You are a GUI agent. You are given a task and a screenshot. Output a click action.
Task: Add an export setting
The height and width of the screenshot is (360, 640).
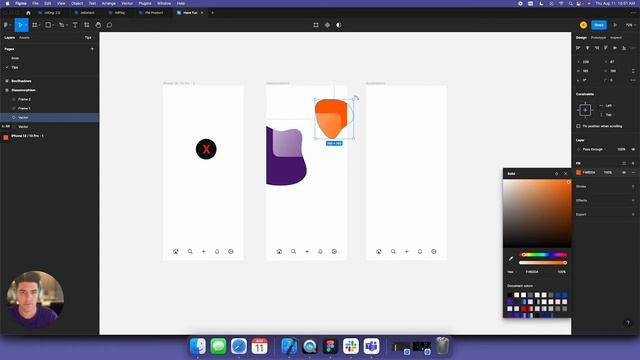point(633,214)
